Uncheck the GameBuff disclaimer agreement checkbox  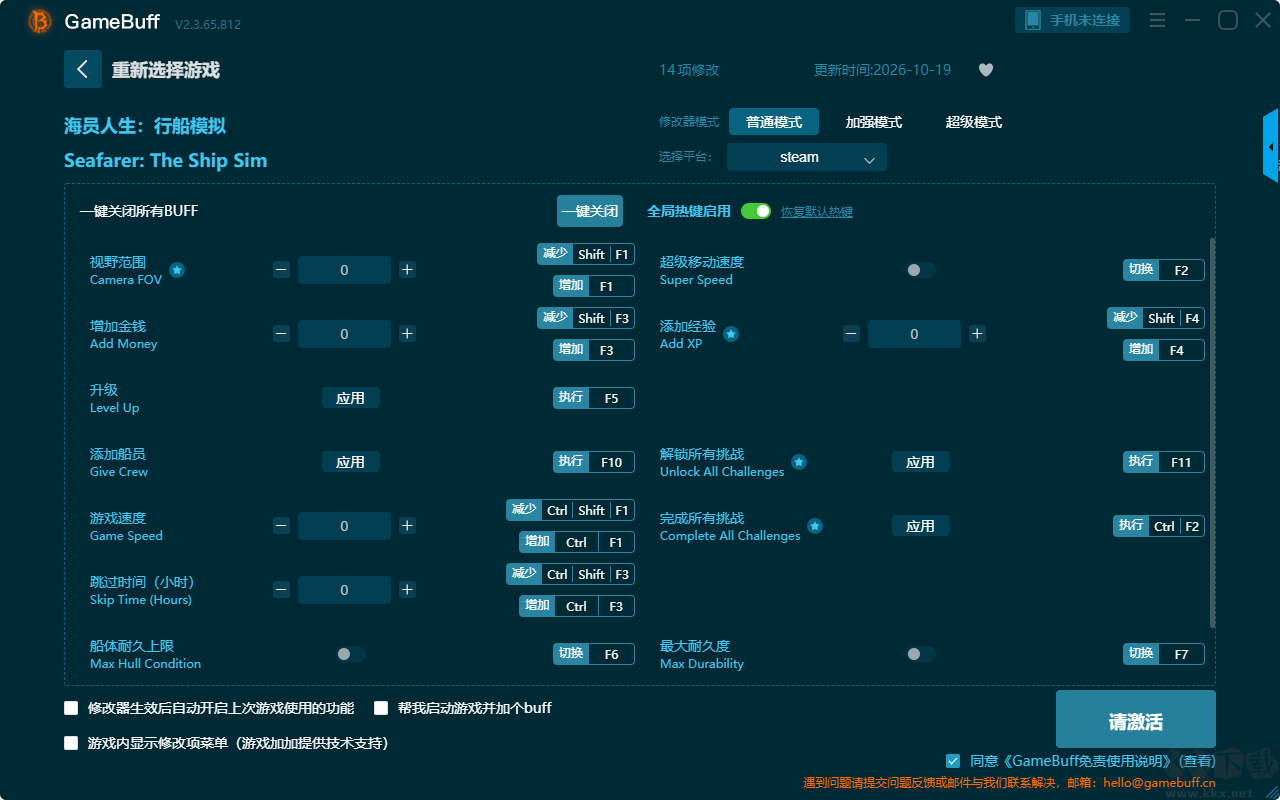[x=953, y=761]
